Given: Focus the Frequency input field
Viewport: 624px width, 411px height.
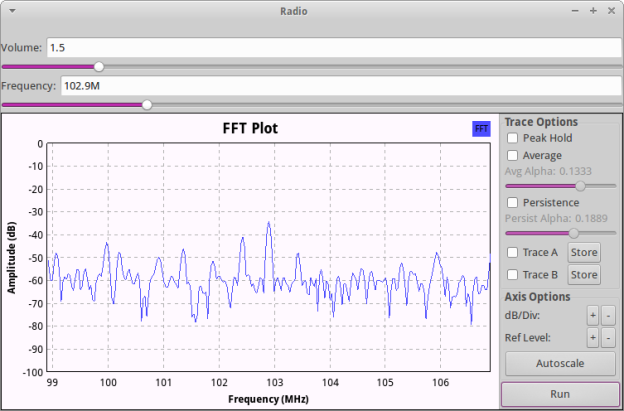Looking at the screenshot, I should coord(341,86).
